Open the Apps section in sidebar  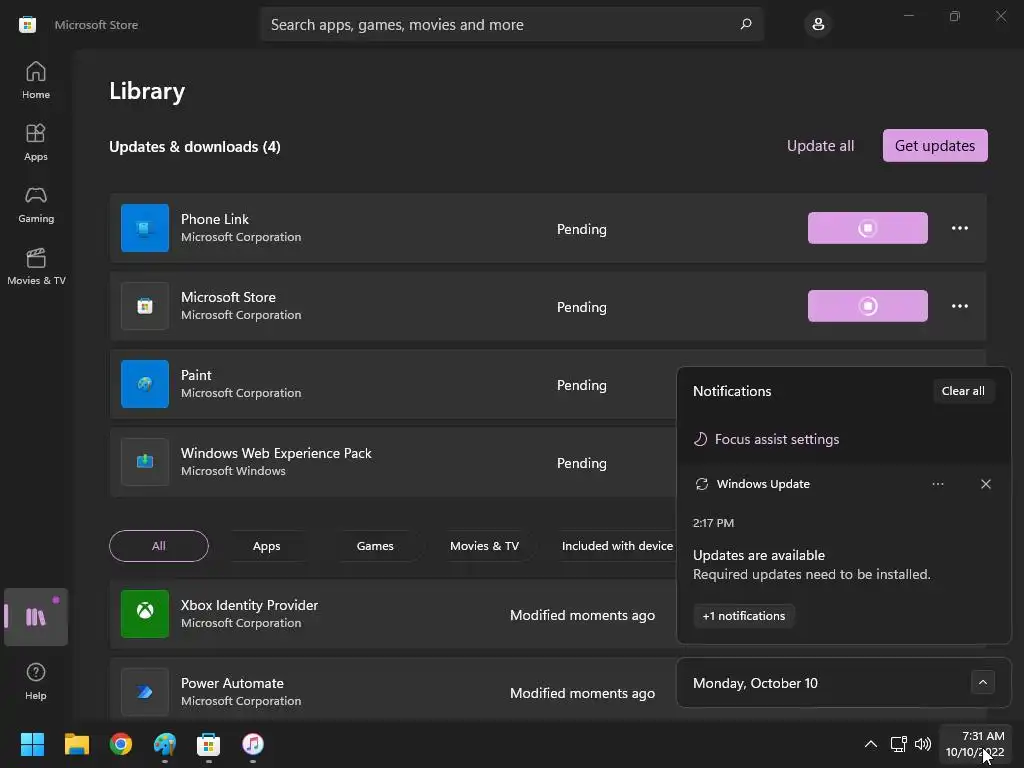click(36, 142)
